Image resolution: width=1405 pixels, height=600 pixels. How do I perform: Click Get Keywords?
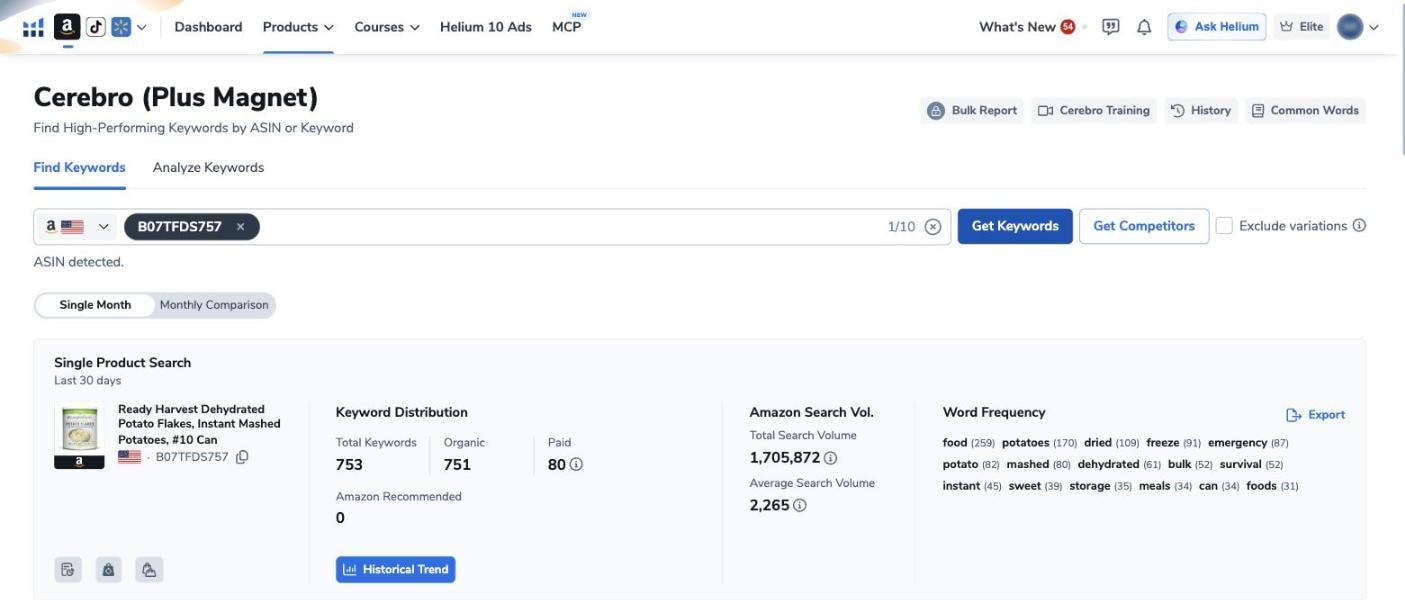point(1015,226)
